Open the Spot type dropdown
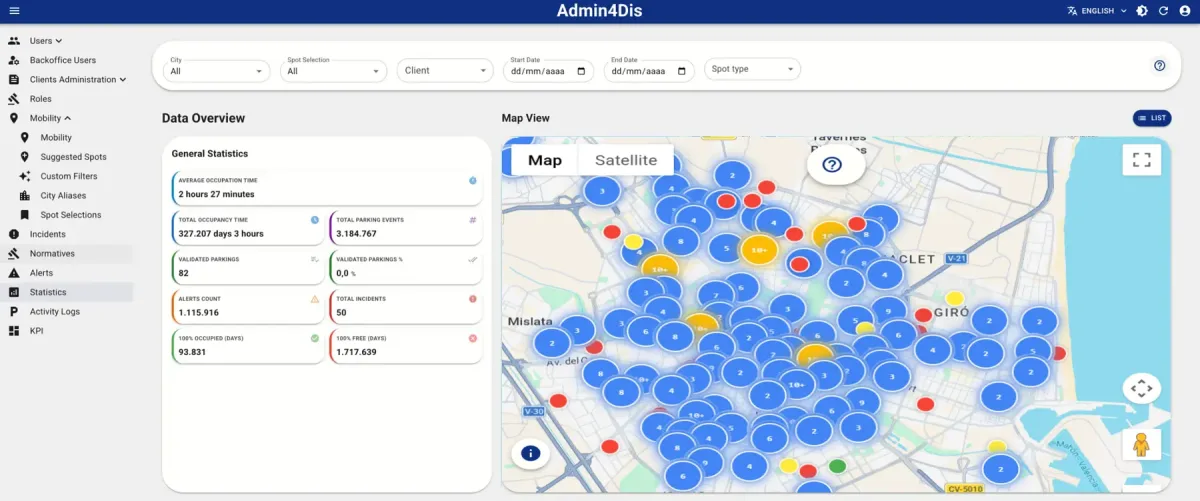Screen dimensions: 1200x501 752,69
